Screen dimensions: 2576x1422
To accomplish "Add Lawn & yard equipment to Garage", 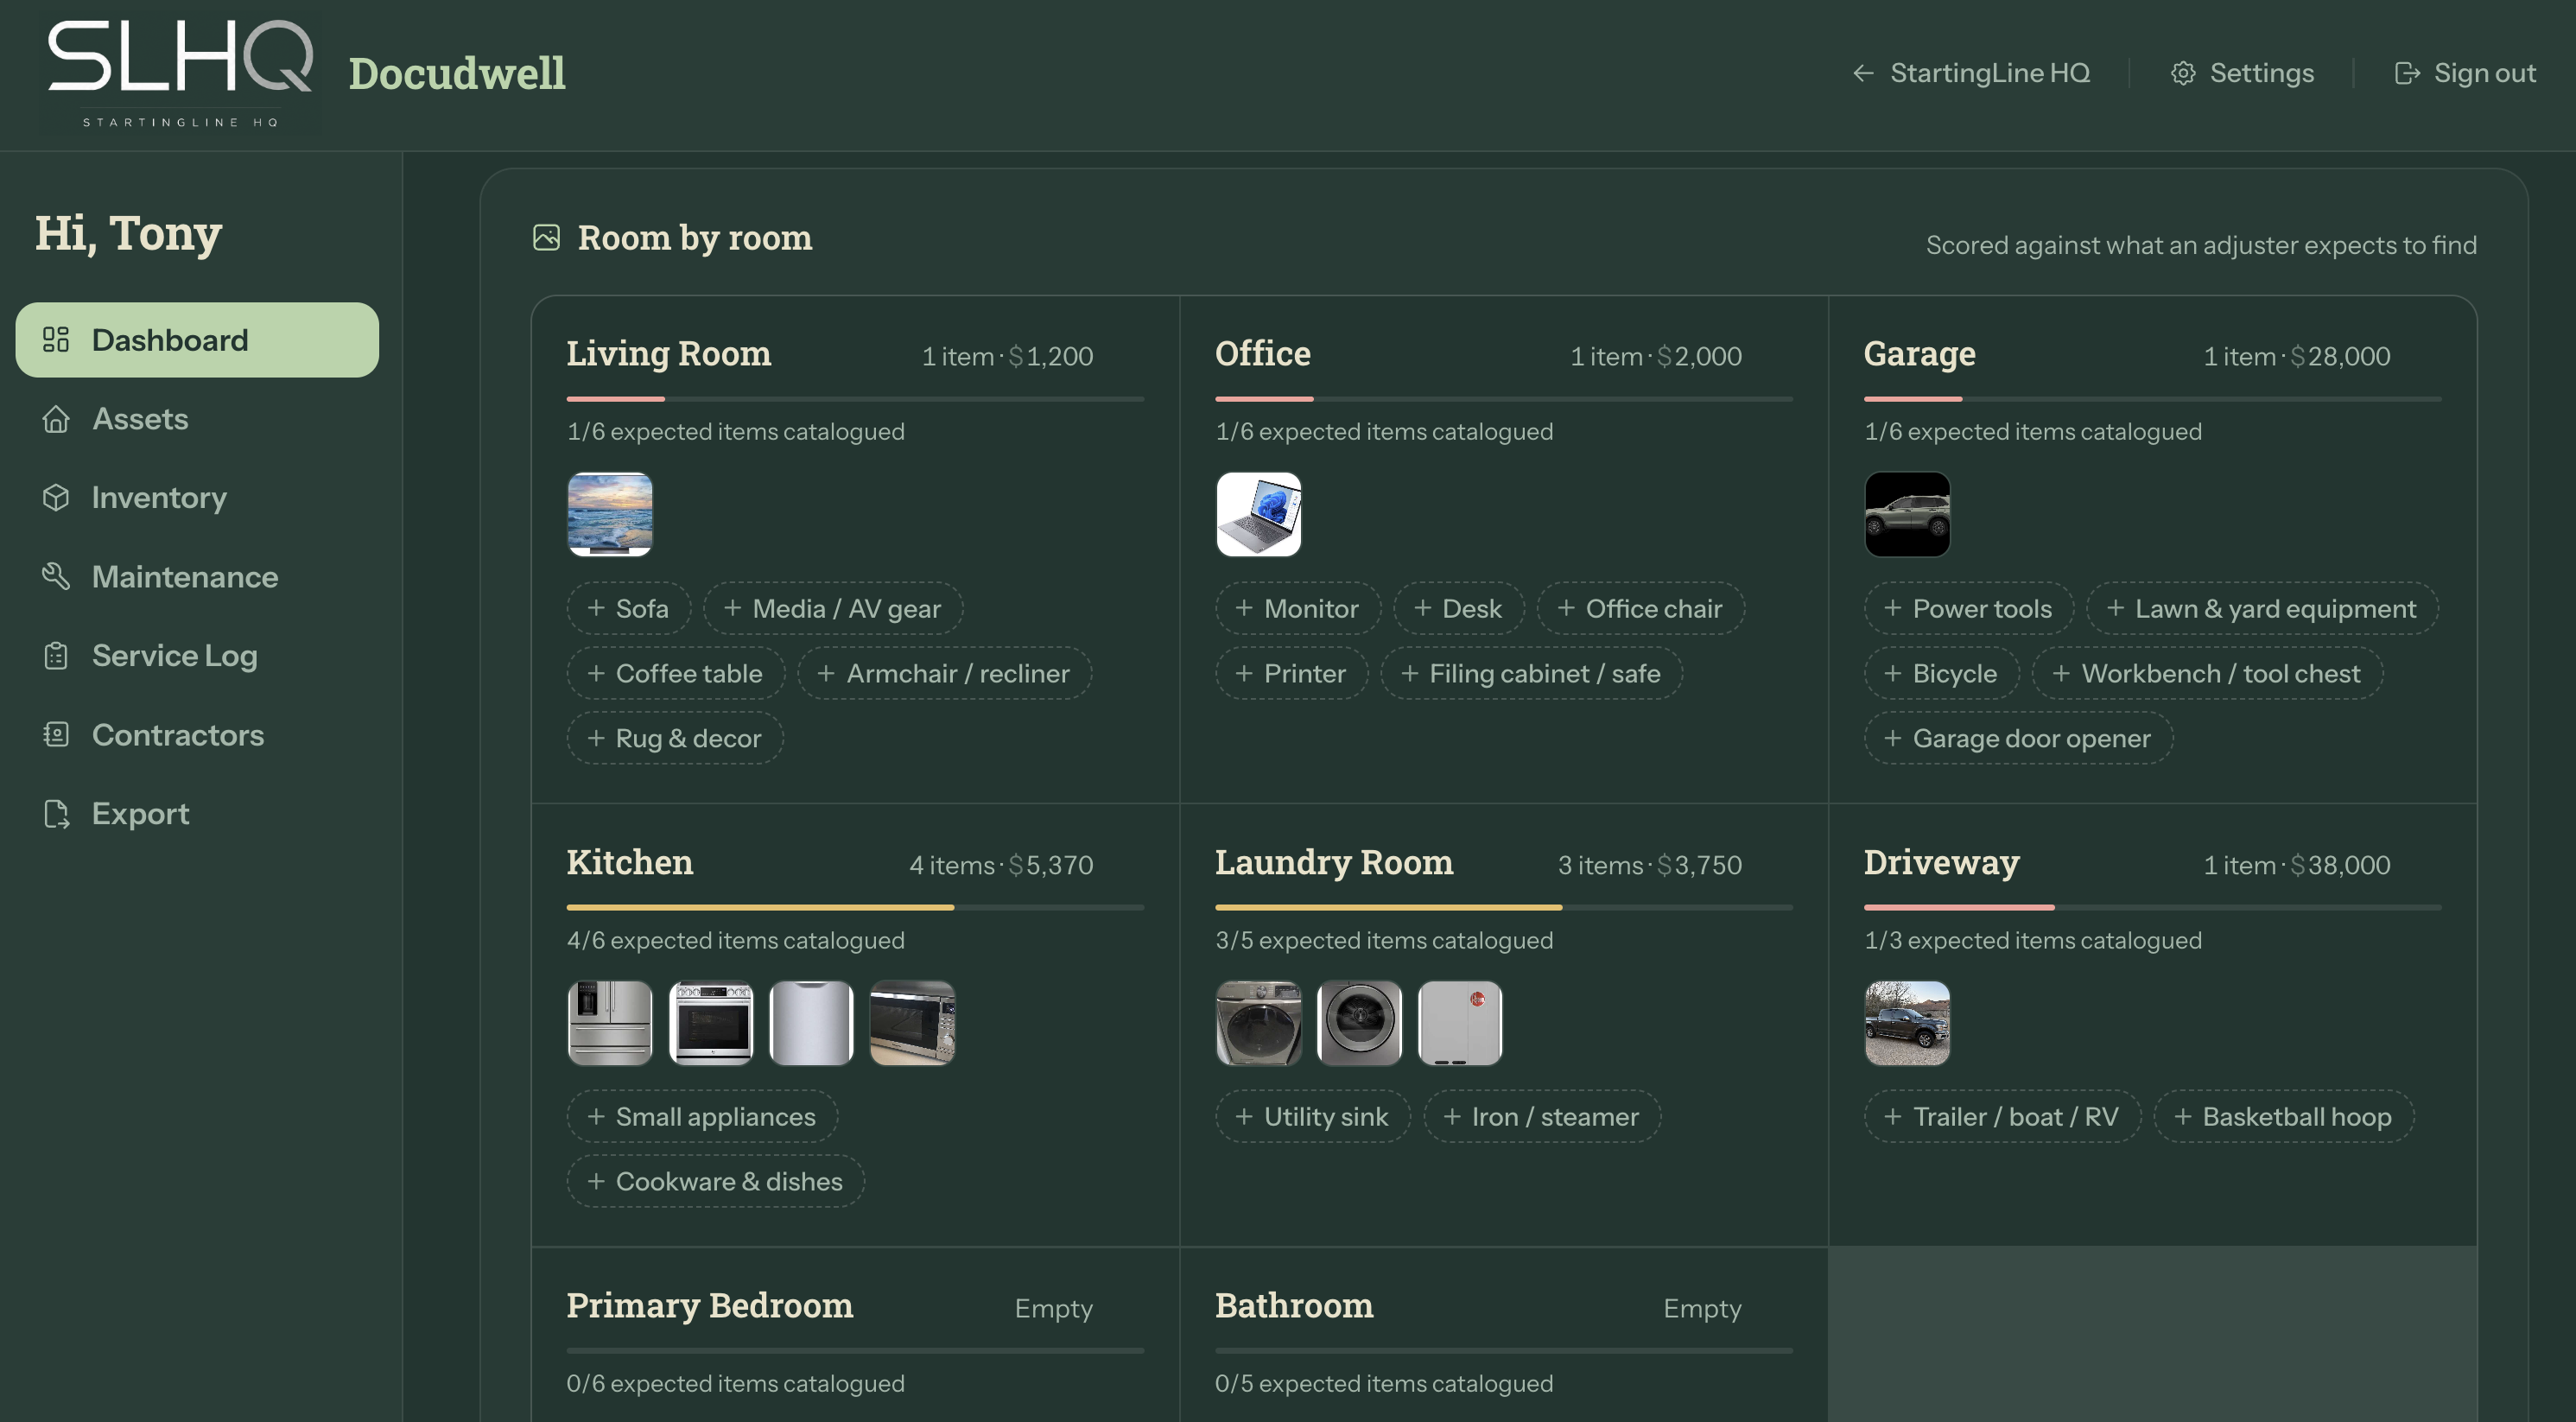I will click(2262, 608).
